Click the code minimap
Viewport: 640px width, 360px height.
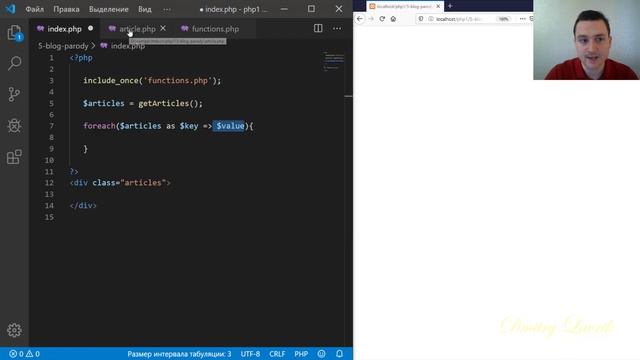[334, 61]
